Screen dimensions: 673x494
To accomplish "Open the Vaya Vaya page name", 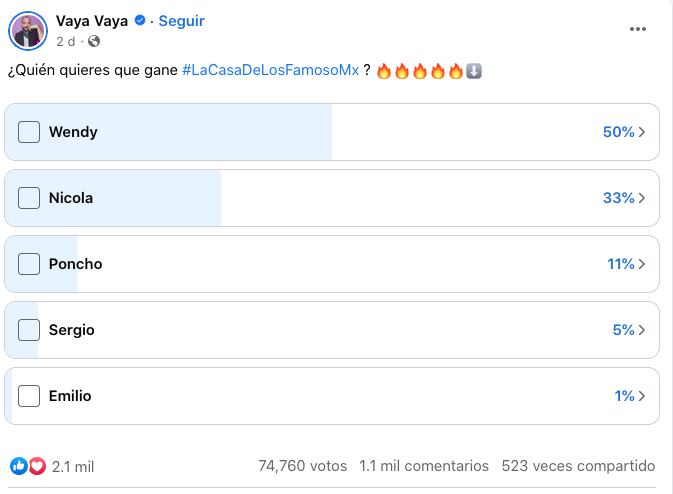I will 92,21.
